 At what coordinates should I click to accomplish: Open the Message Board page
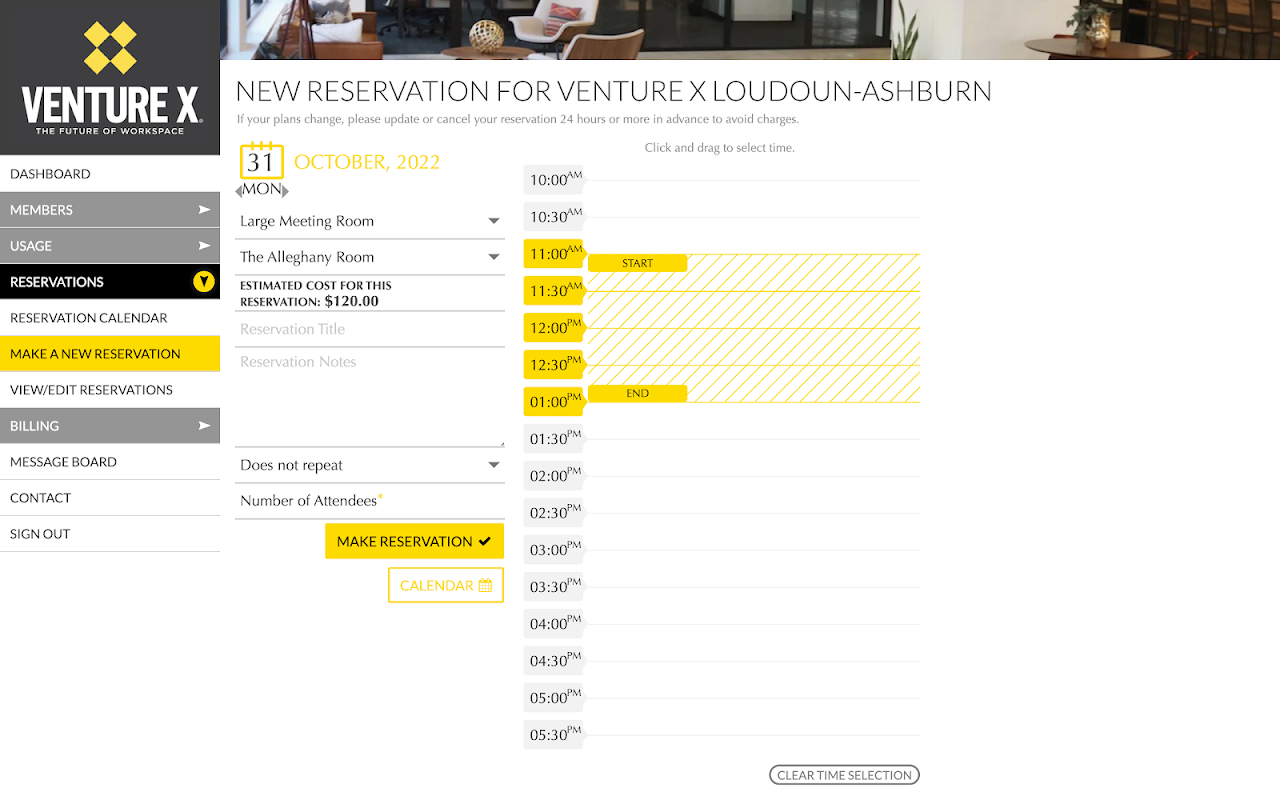point(110,462)
